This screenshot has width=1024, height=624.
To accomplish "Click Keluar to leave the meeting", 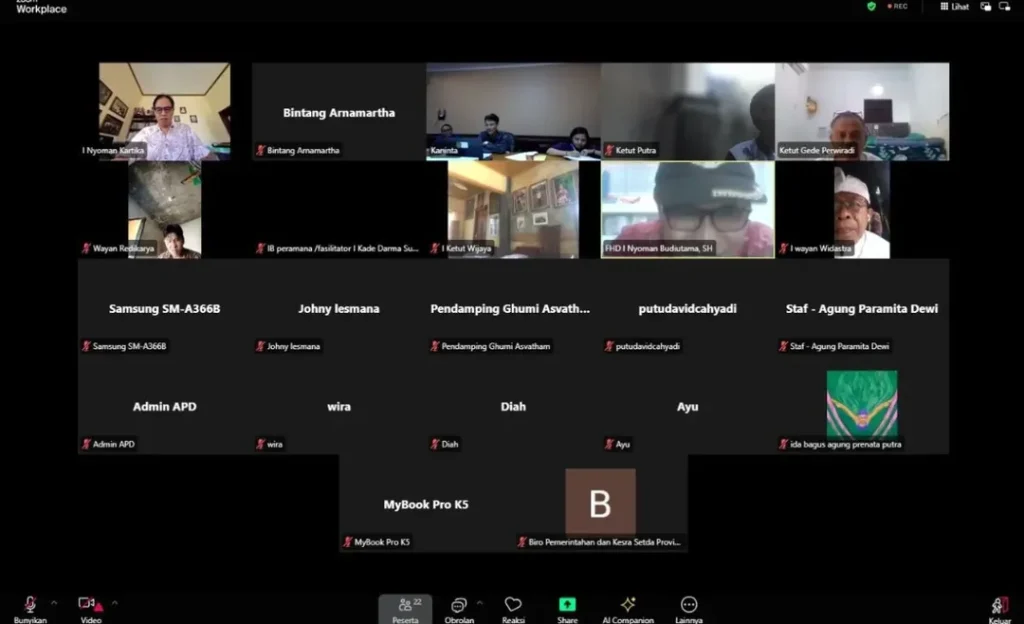I will click(x=999, y=608).
